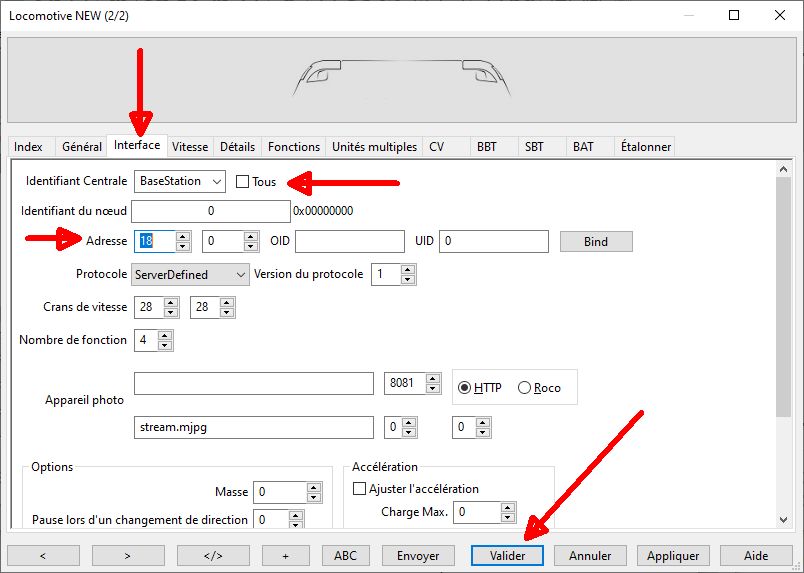Image resolution: width=804 pixels, height=573 pixels.
Task: Add new entry with the '+' button
Action: click(286, 556)
